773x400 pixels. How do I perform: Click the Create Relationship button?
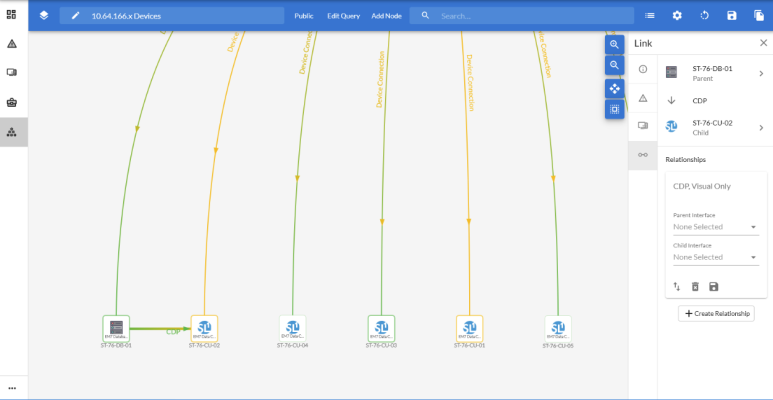(x=716, y=313)
